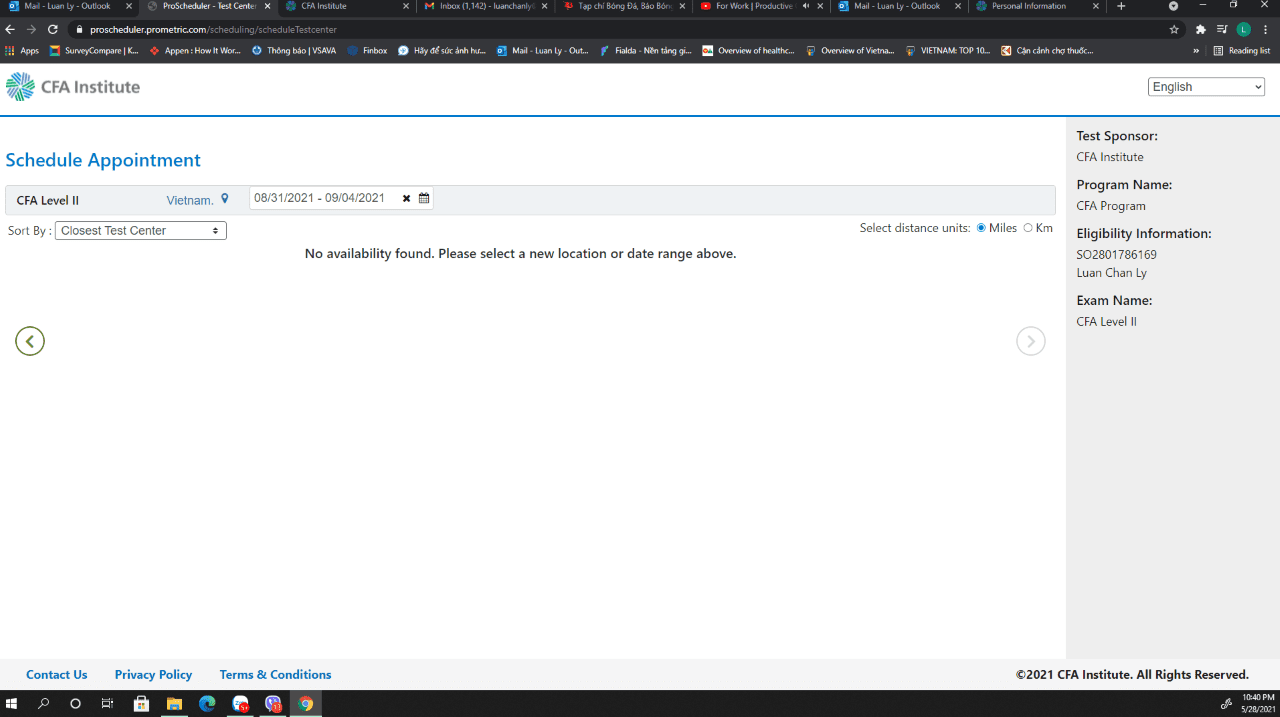This screenshot has height=717, width=1280.
Task: Open Viber from the taskbar
Action: click(x=273, y=704)
